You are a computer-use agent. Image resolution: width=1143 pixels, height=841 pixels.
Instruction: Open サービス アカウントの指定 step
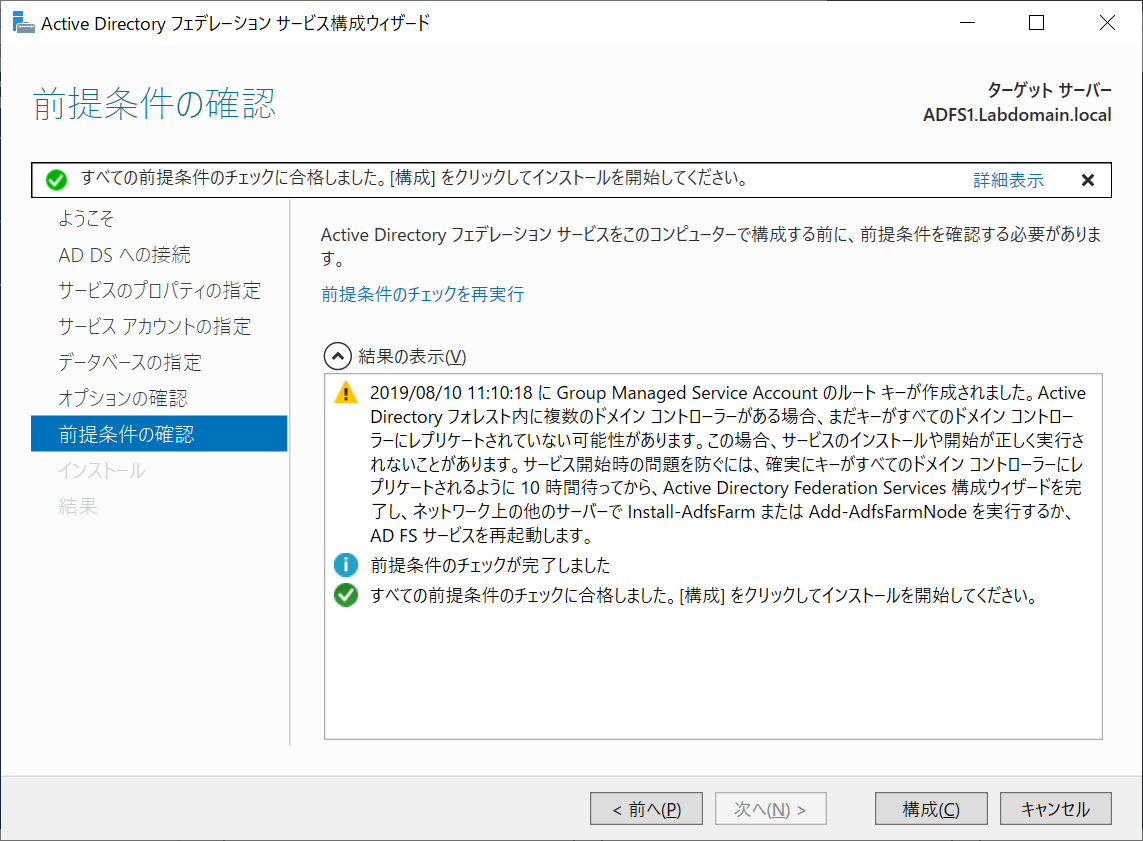tap(155, 326)
